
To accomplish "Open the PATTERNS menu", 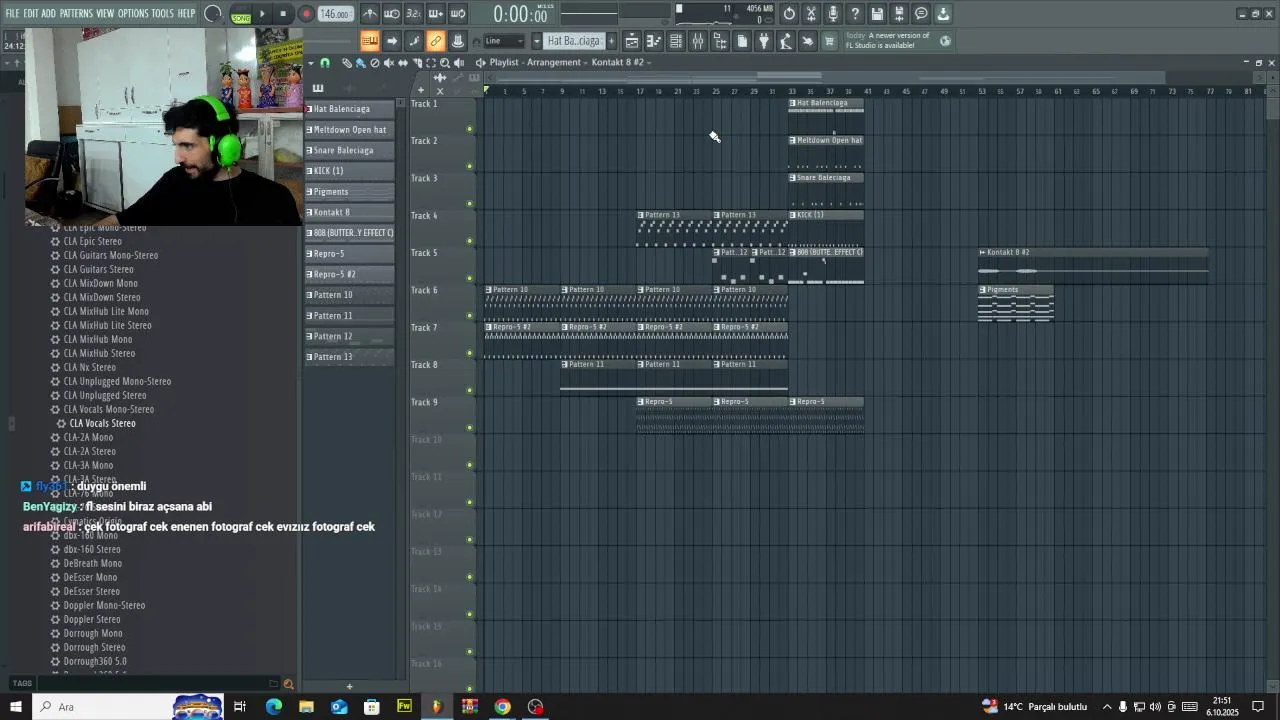I will tap(76, 14).
